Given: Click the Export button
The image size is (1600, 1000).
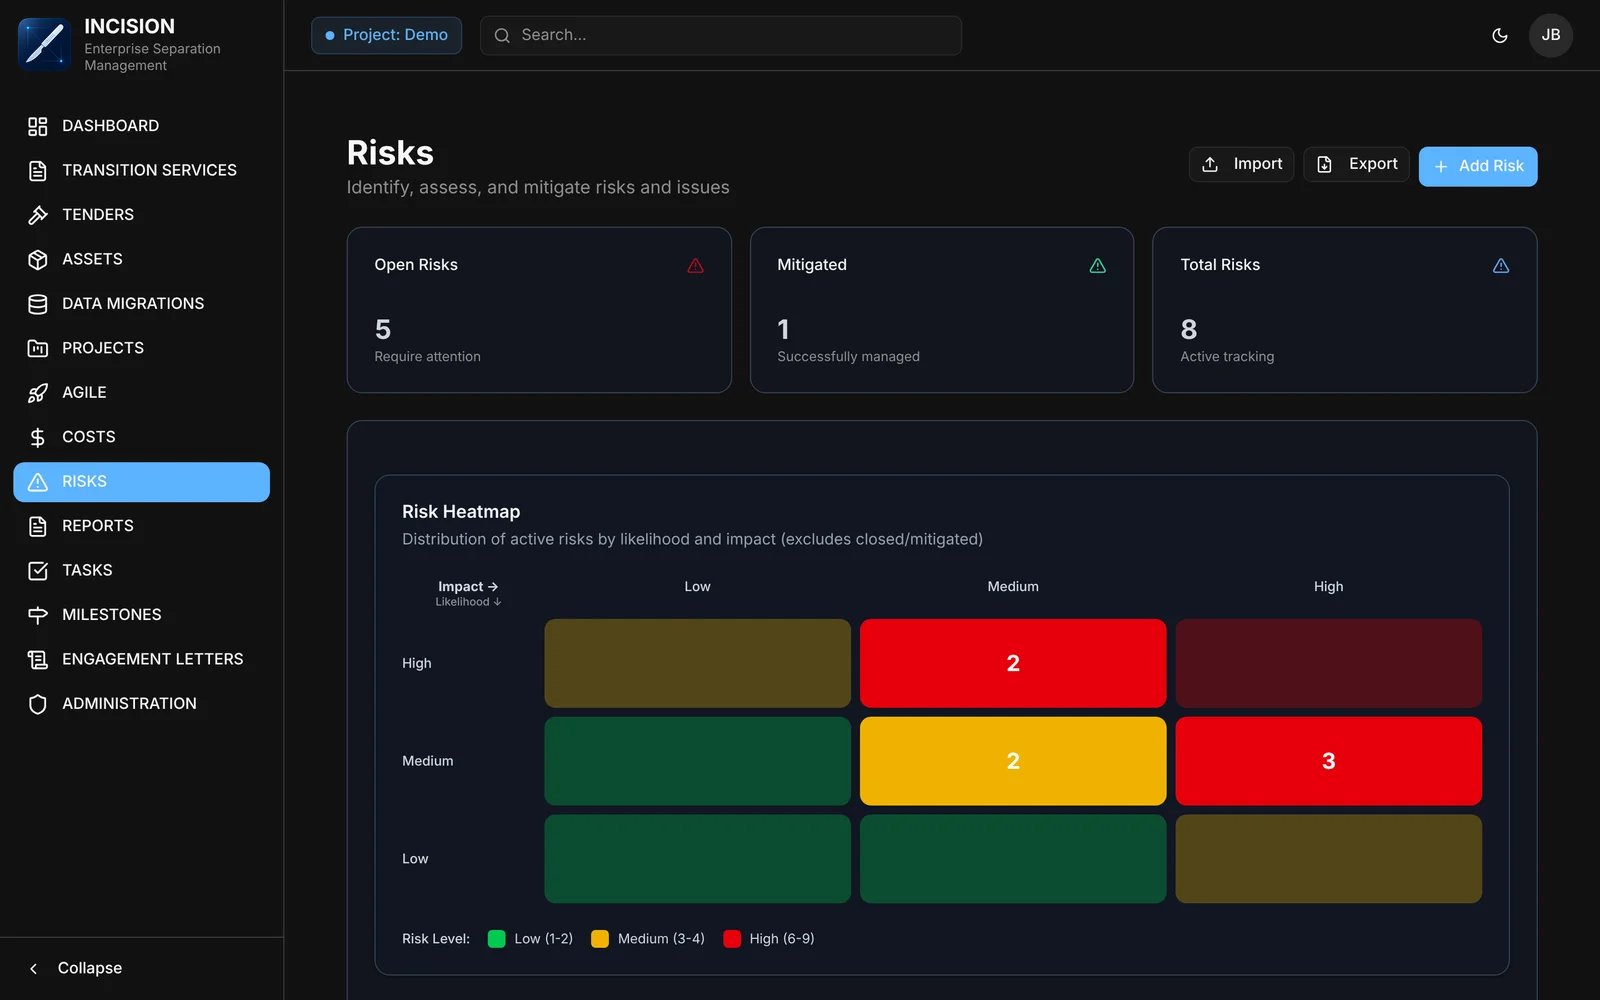Looking at the screenshot, I should coord(1356,164).
